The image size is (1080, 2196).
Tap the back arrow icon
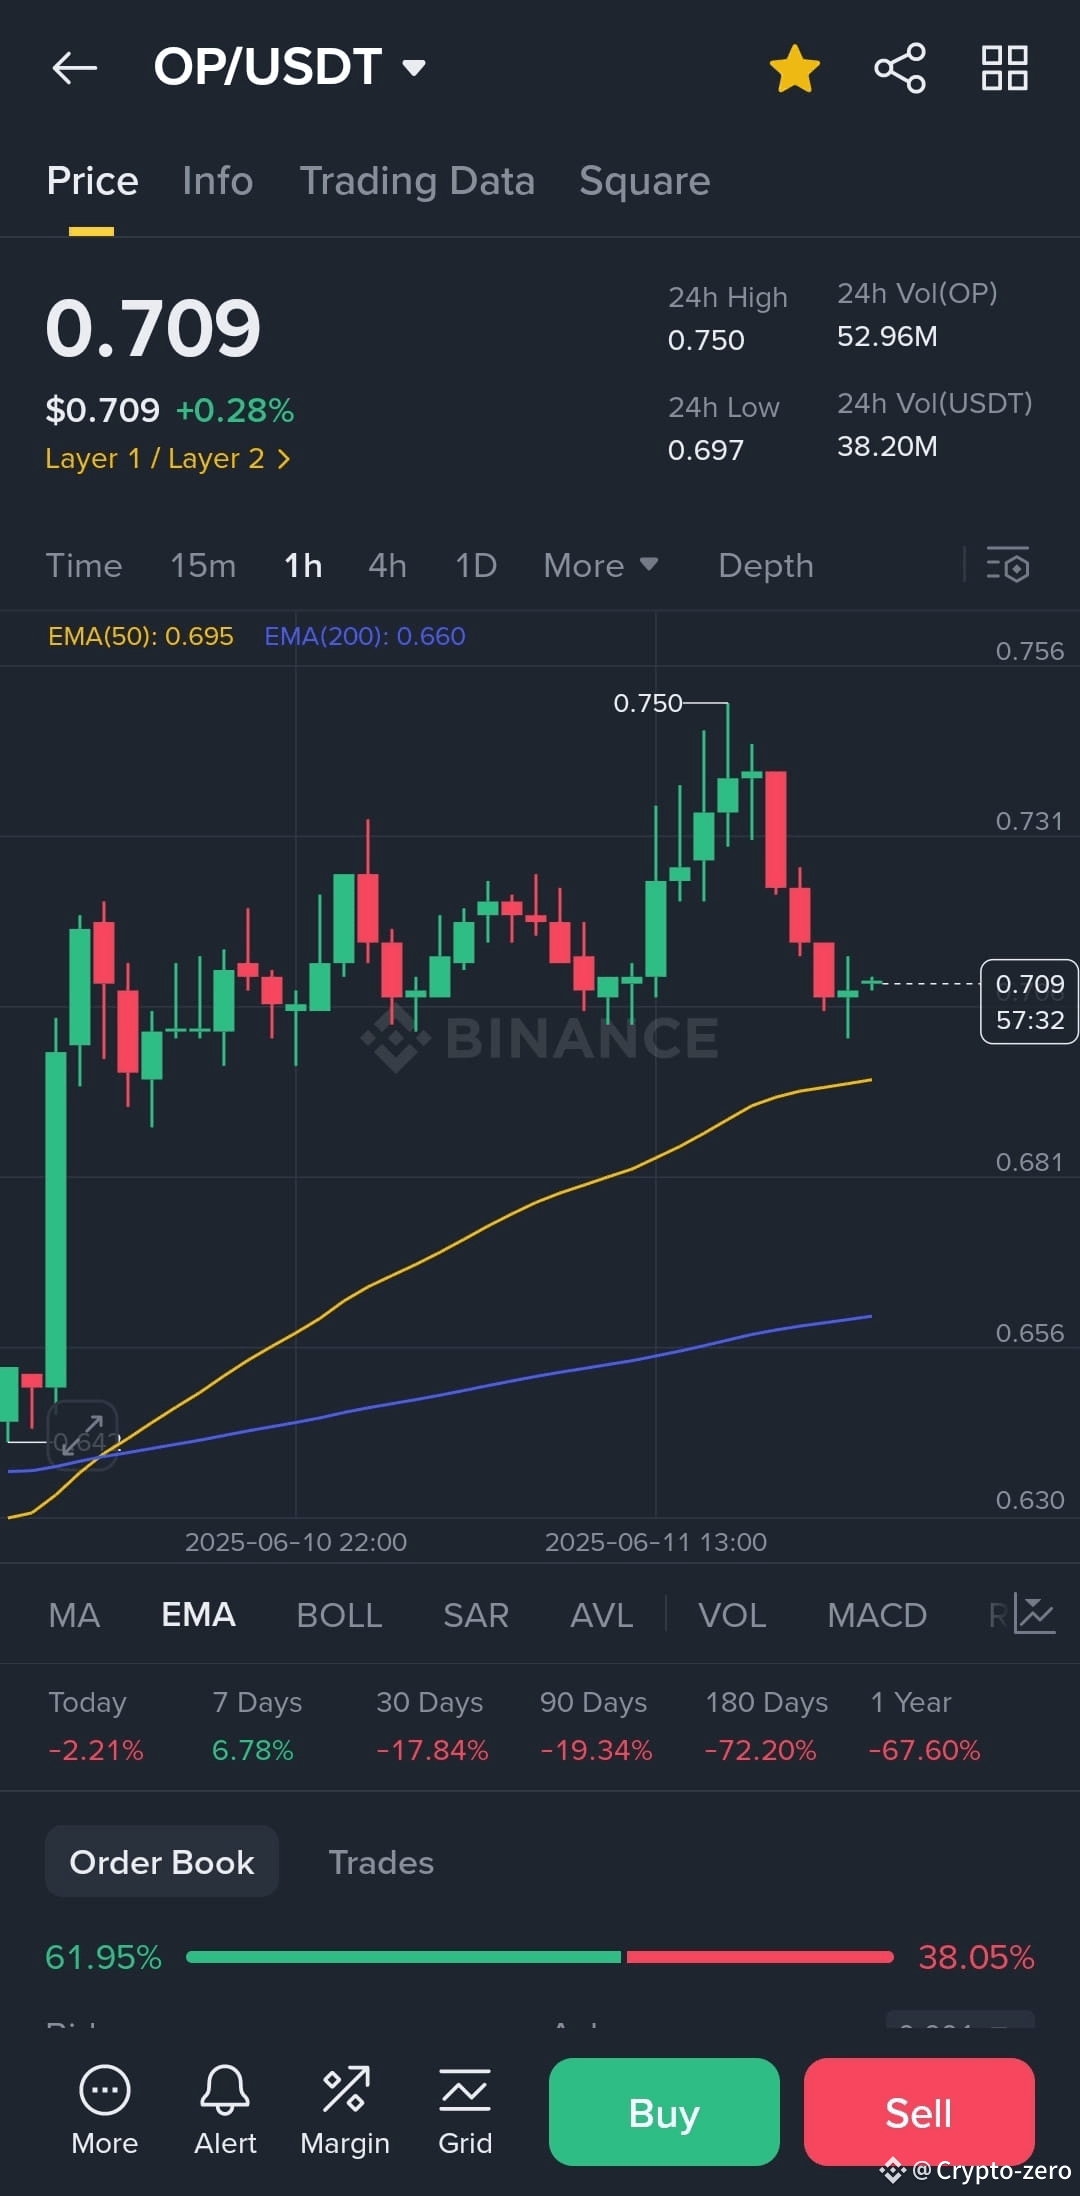coord(75,68)
